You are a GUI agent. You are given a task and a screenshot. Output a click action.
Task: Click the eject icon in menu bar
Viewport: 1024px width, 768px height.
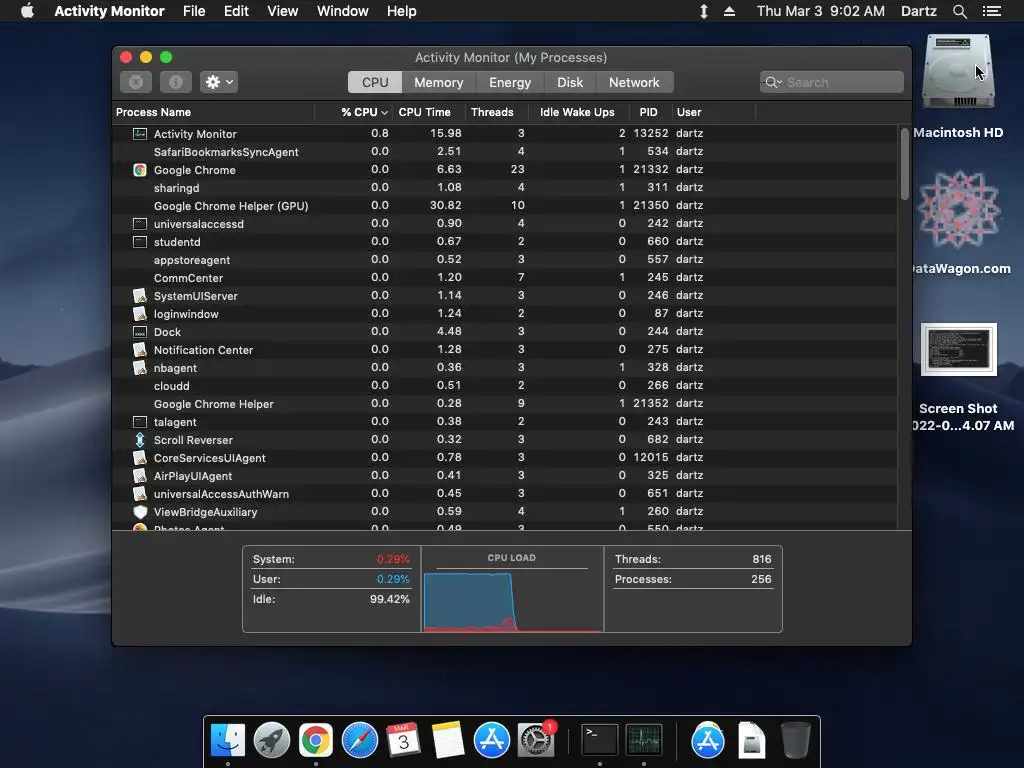point(729,11)
